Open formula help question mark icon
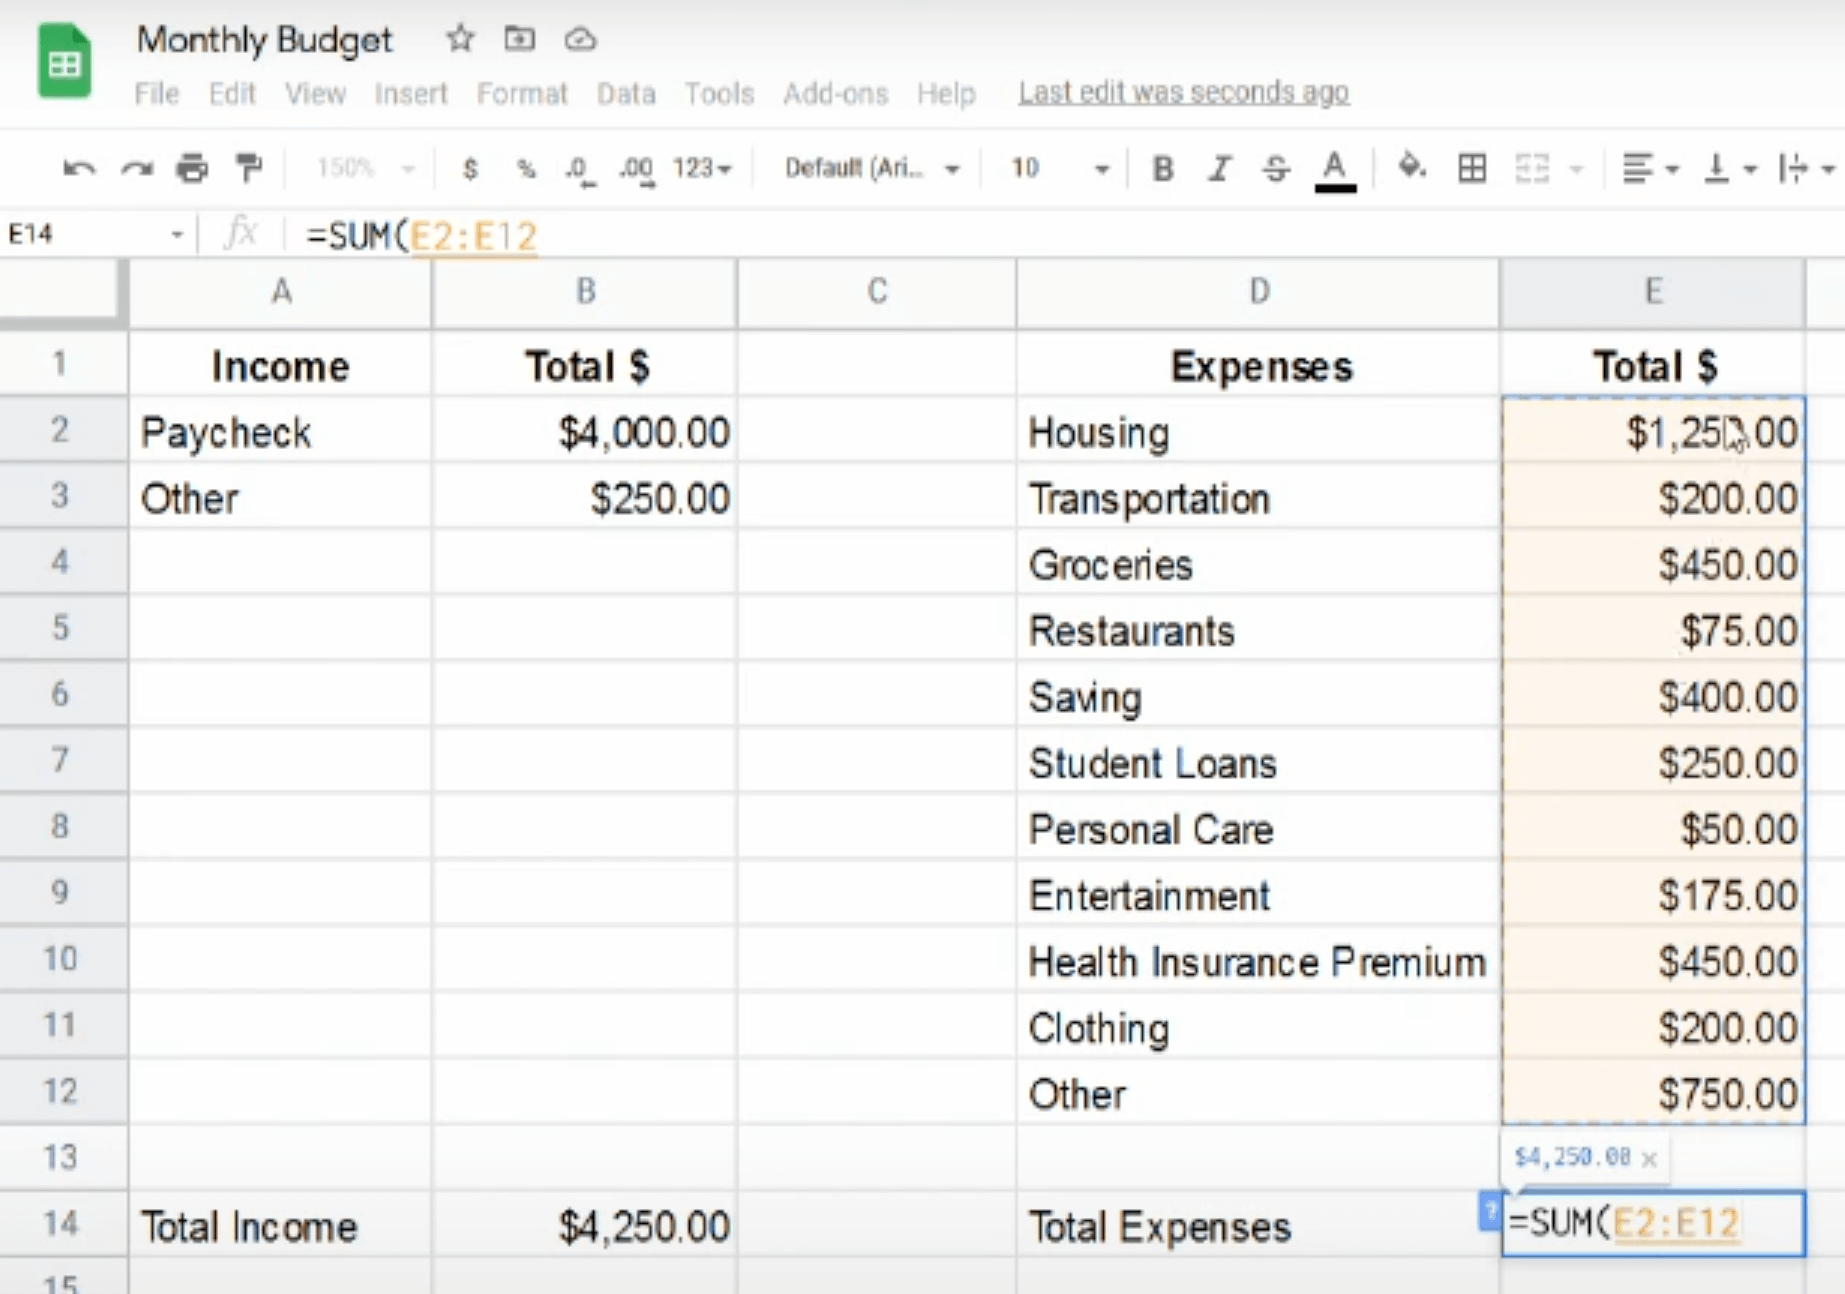This screenshot has height=1294, width=1845. click(x=1489, y=1212)
